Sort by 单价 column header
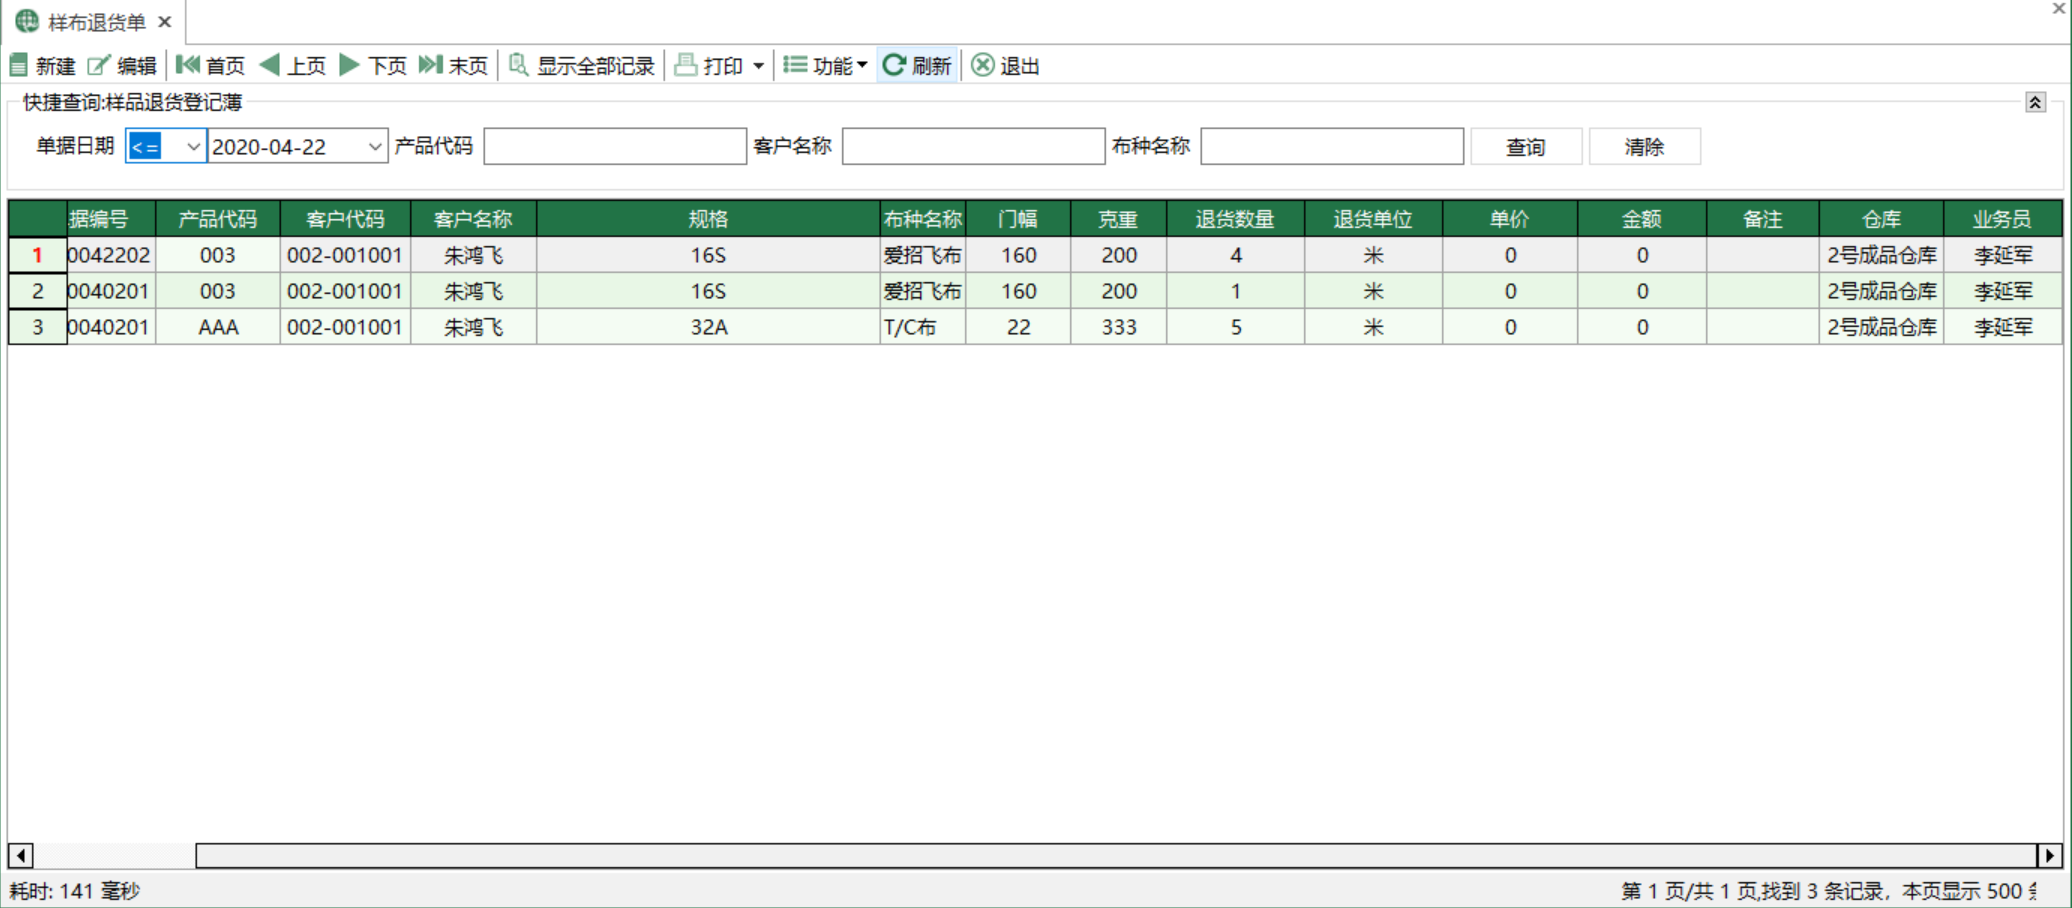 (x=1510, y=219)
